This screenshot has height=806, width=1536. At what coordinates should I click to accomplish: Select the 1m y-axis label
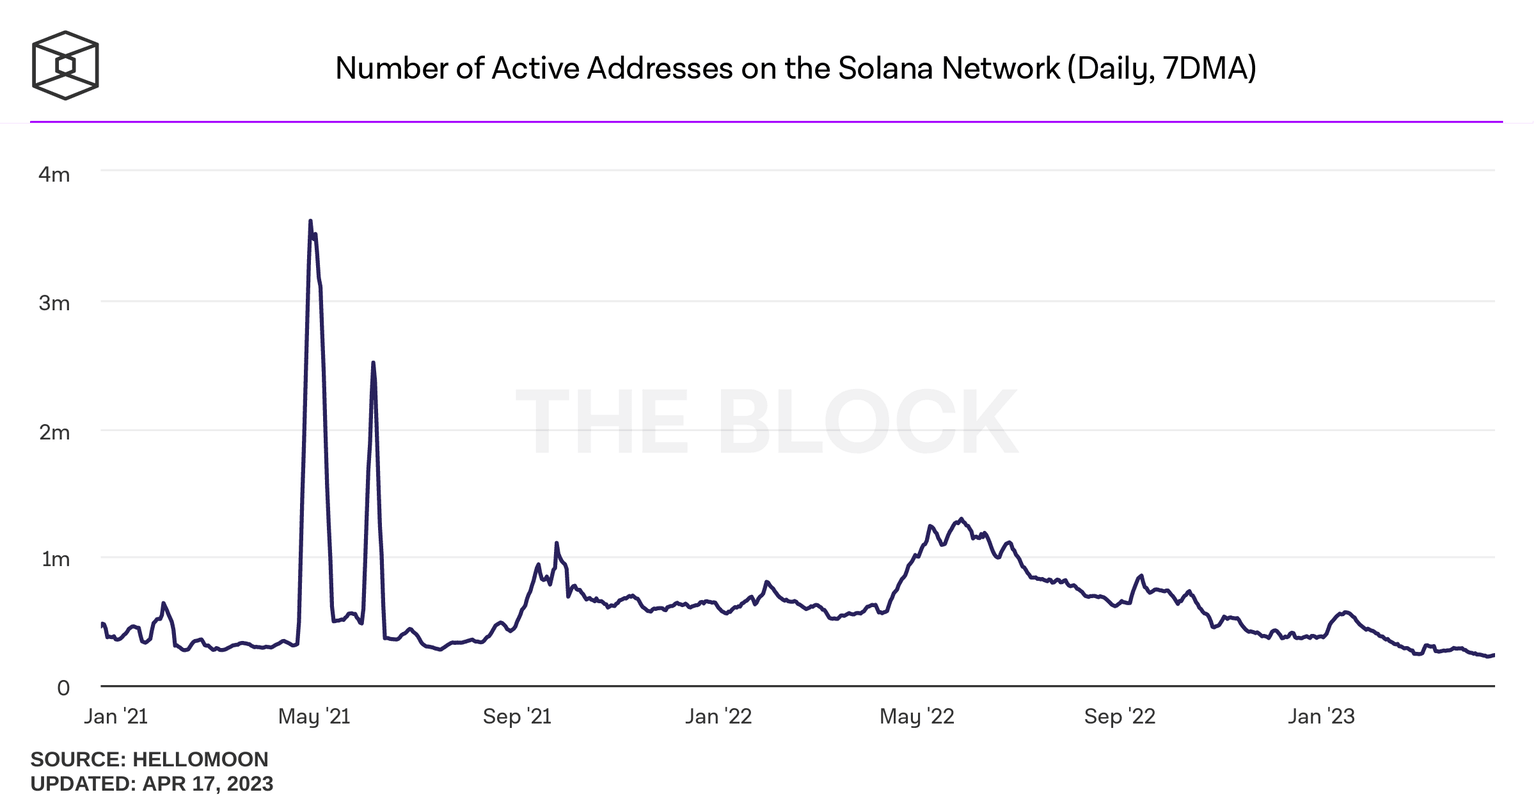click(55, 559)
